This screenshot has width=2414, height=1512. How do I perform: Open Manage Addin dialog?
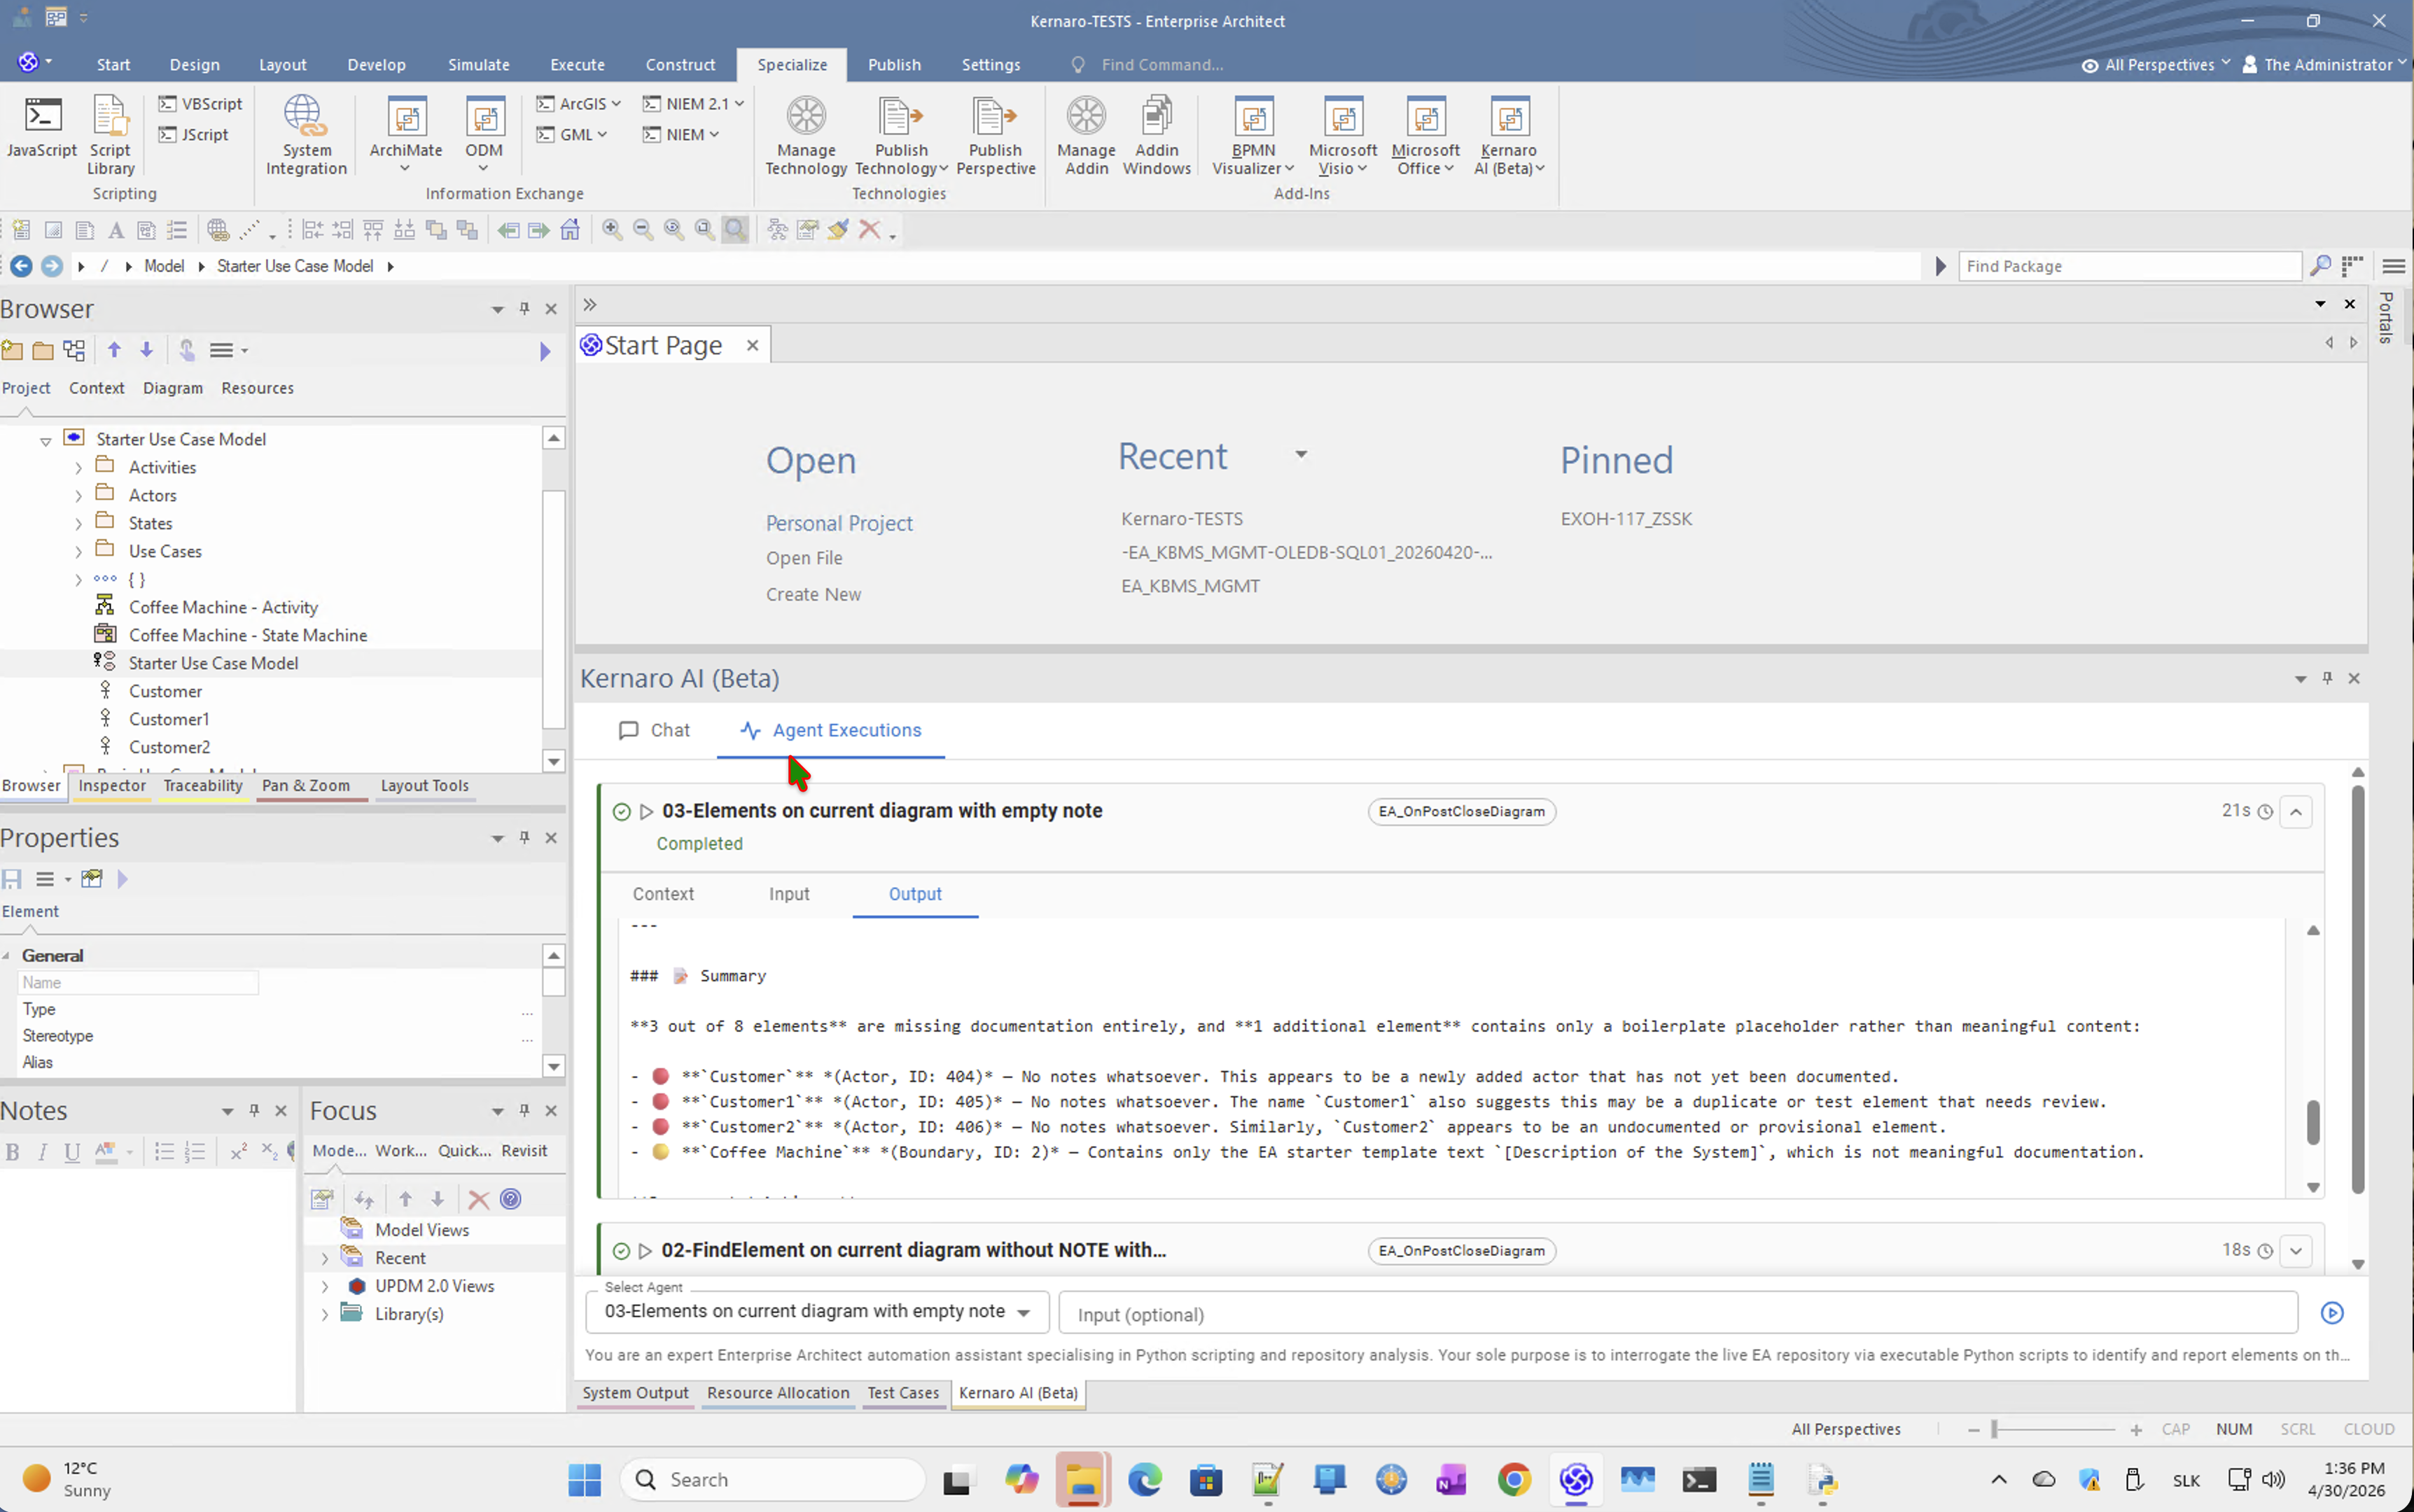(1086, 135)
